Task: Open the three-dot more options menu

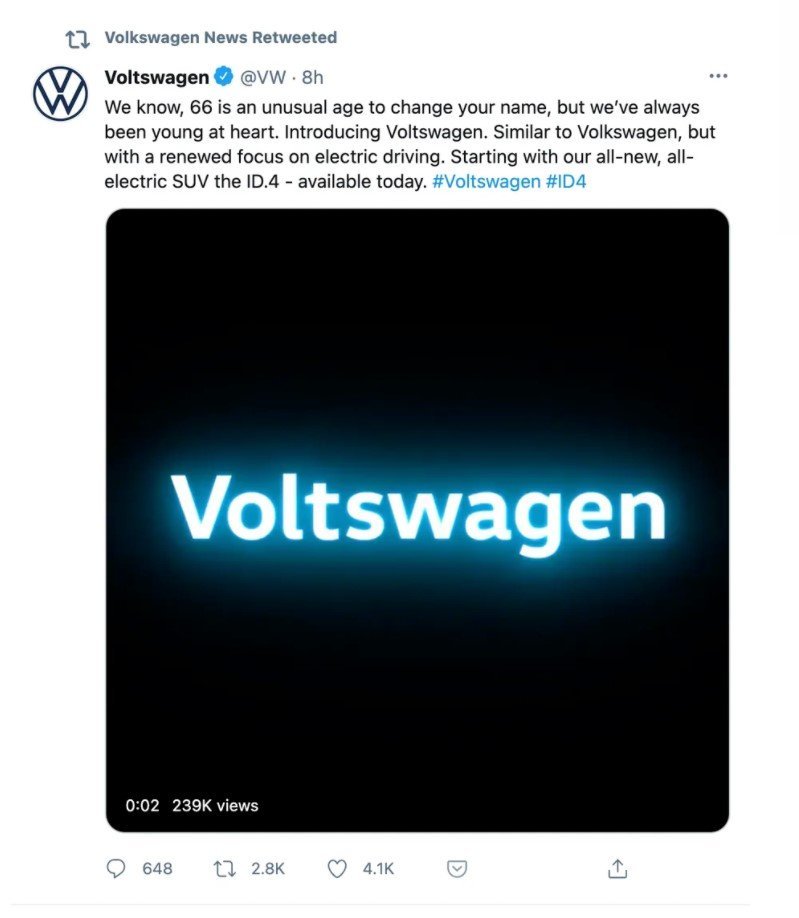Action: pos(718,76)
